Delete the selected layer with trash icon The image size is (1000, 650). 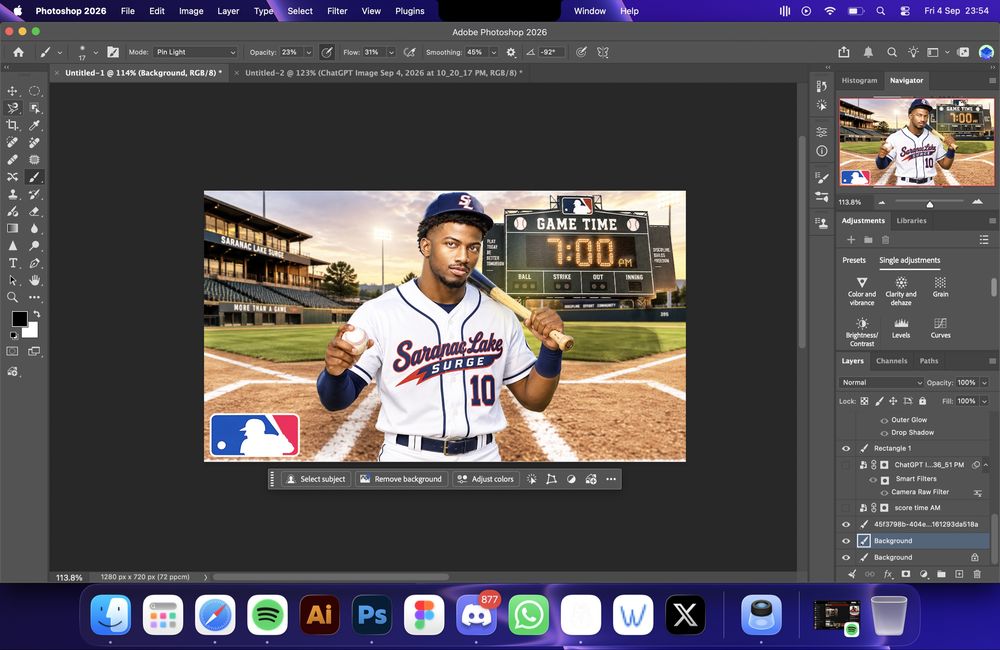pos(977,574)
